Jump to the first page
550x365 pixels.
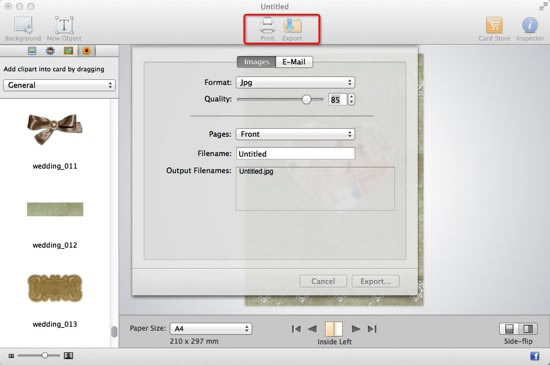pos(296,329)
